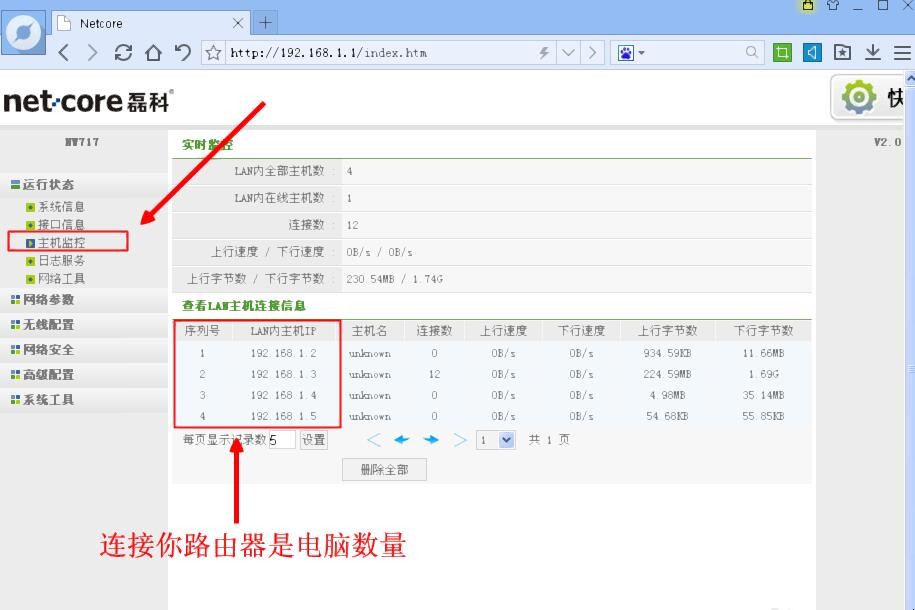Screen dimensions: 915x610
Task: Click the blue next-page arrow in pagination
Action: 431,440
